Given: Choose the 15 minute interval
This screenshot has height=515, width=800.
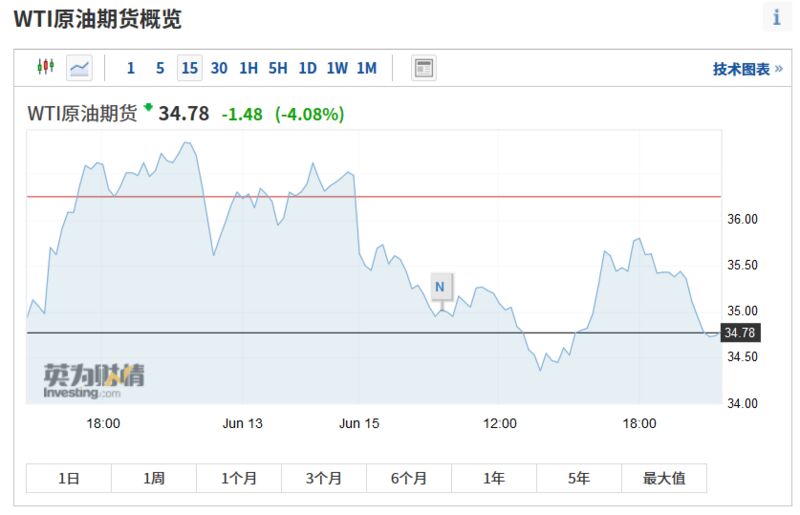Looking at the screenshot, I should click(x=189, y=68).
